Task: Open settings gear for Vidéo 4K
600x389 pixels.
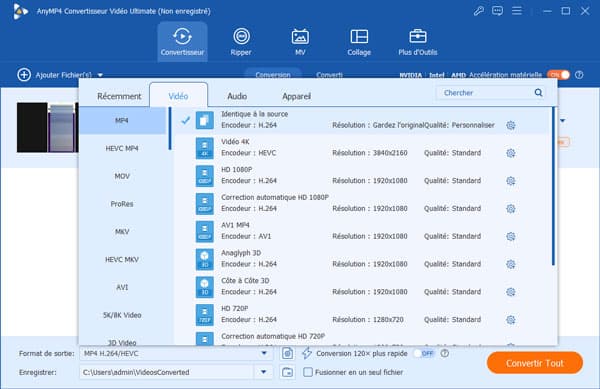Action: tap(510, 153)
